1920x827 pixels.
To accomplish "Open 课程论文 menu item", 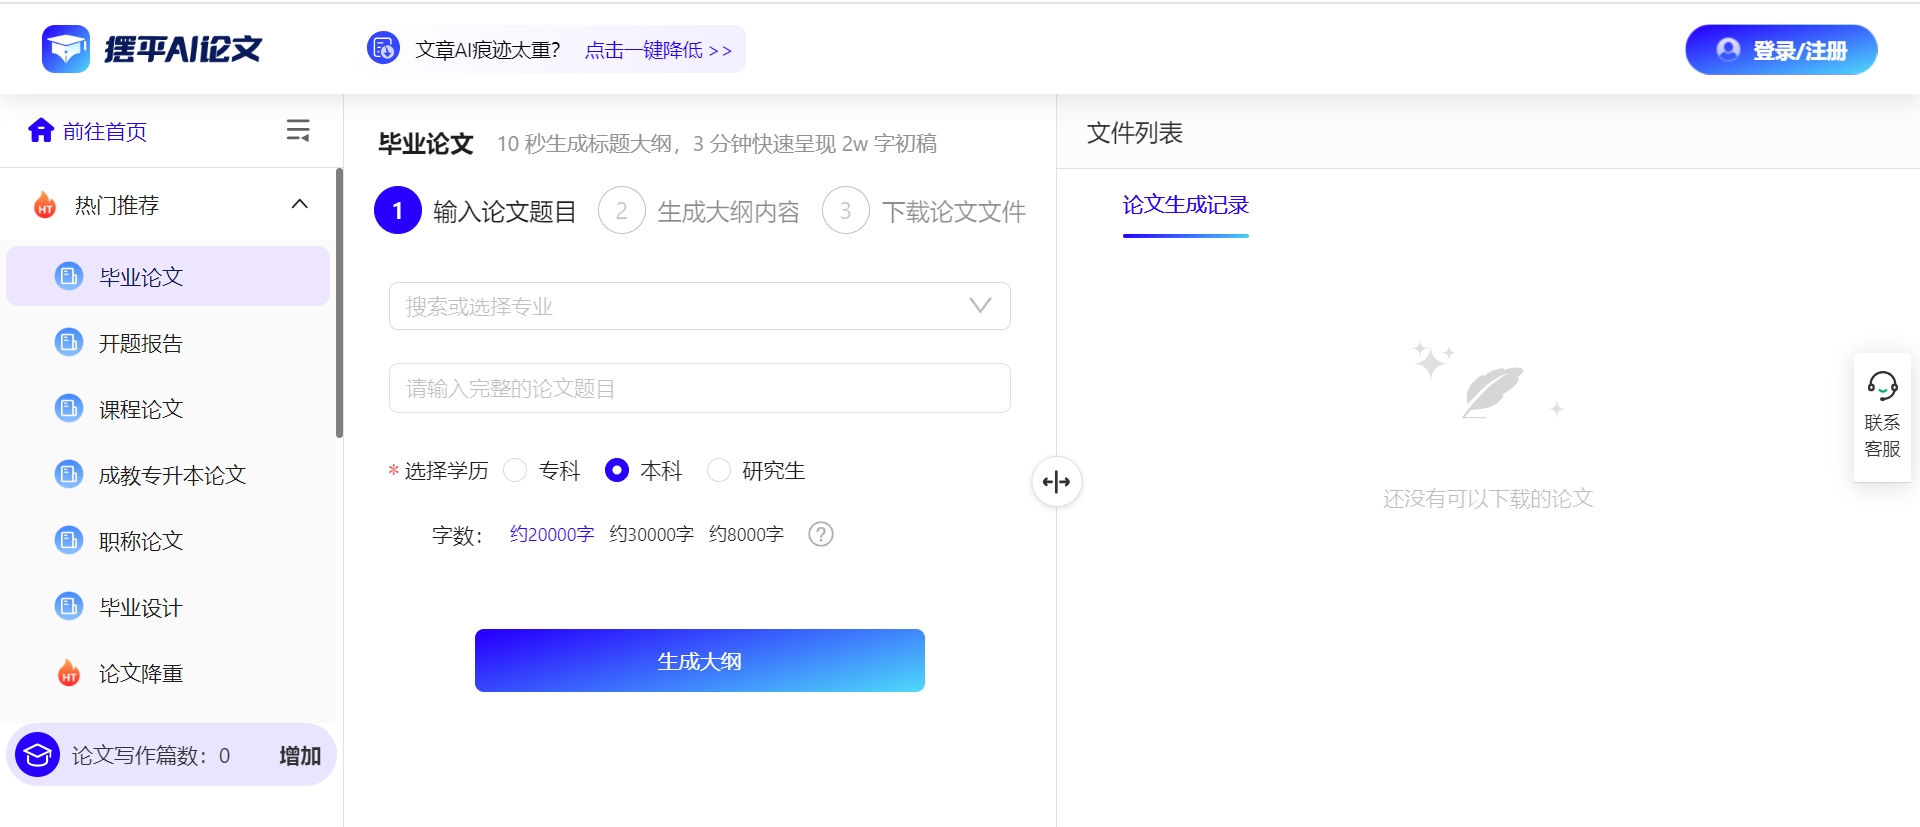I will (168, 409).
